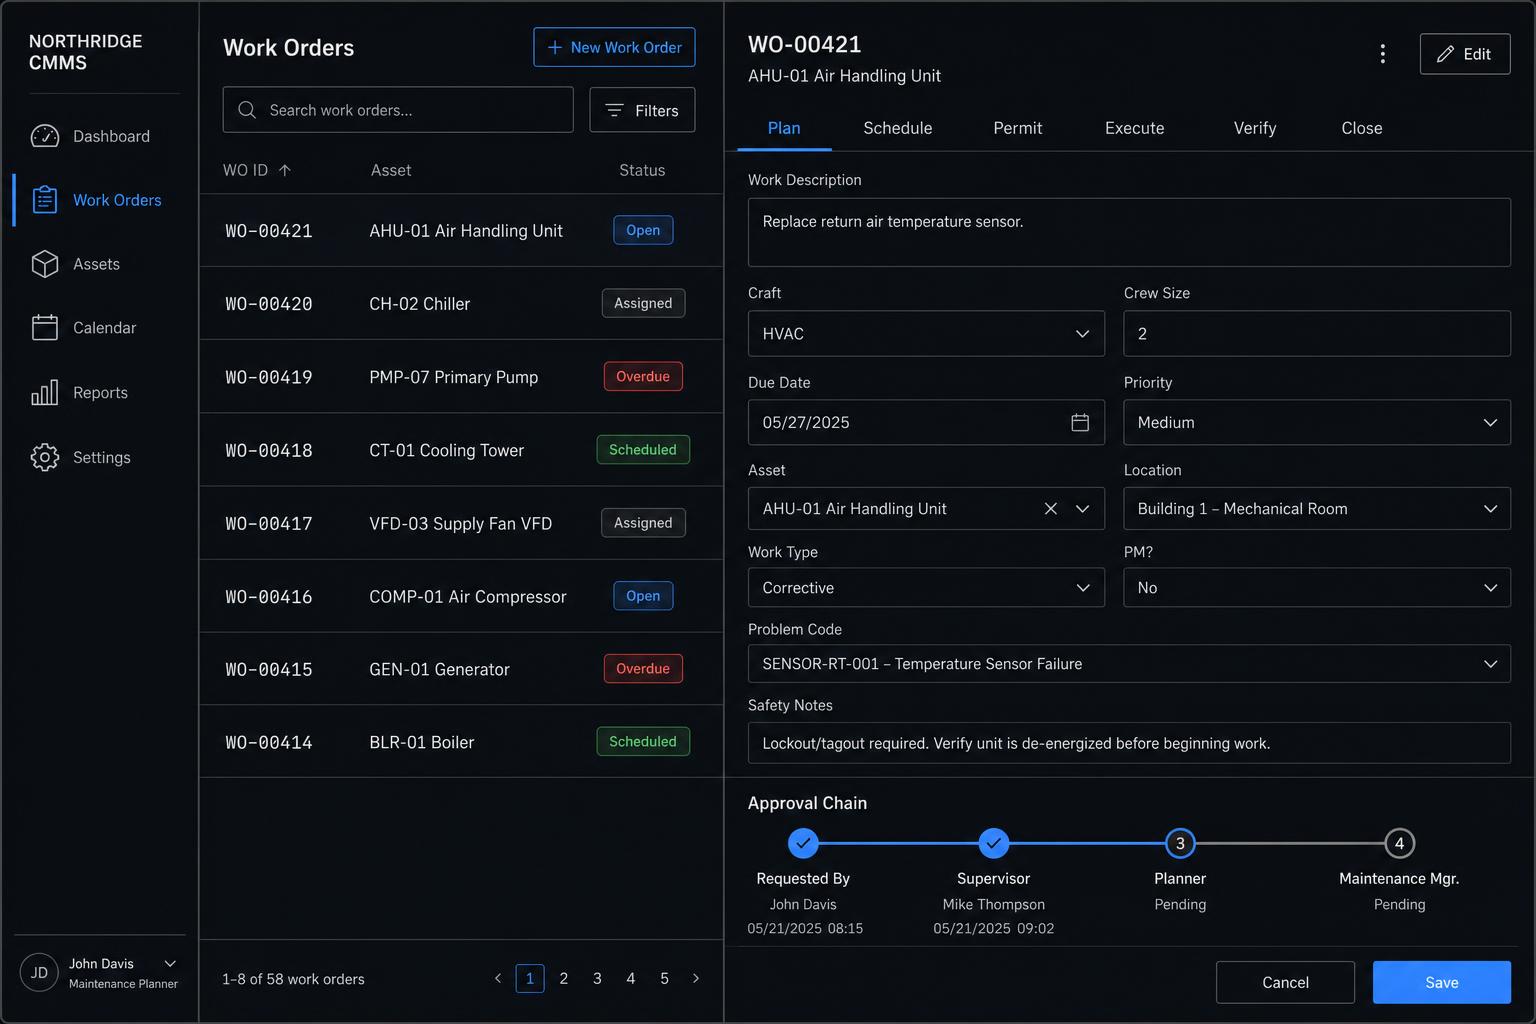Click the Asset column header

(x=391, y=170)
